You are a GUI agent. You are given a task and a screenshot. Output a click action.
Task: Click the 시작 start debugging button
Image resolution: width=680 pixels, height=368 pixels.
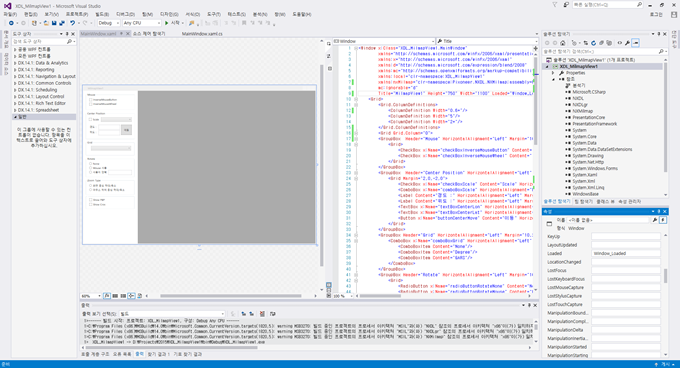point(173,23)
